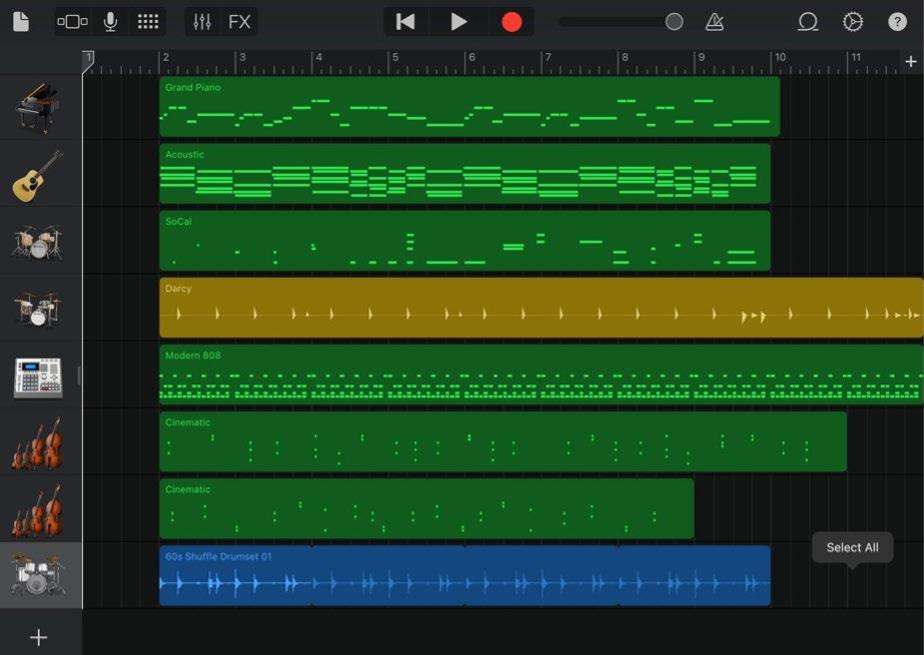
Task: Select the longer Cinematic region
Action: tap(503, 442)
